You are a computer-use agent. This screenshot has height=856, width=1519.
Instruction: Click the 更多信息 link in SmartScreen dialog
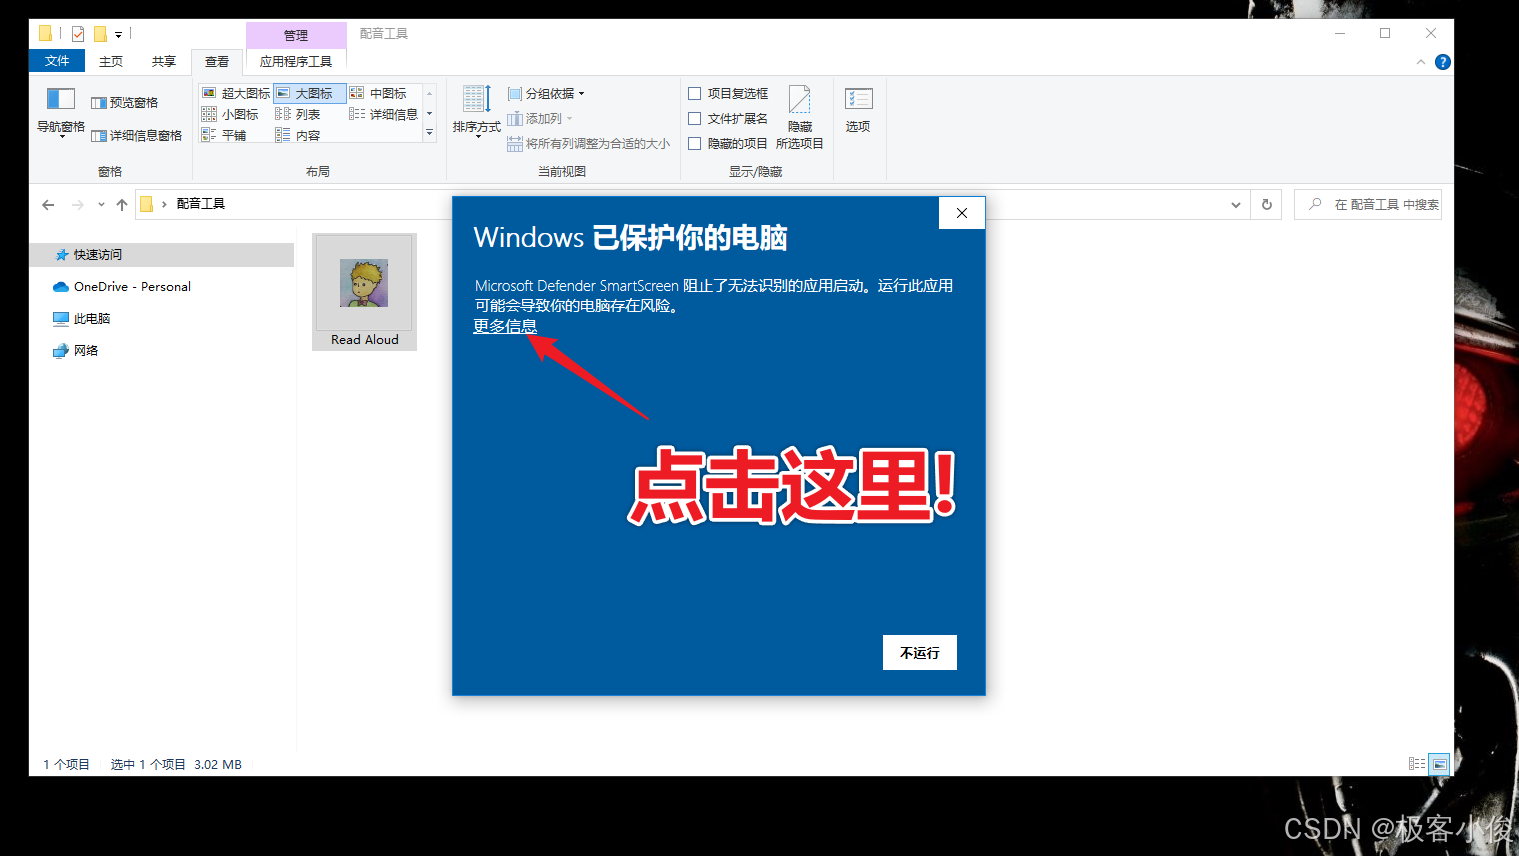click(x=505, y=326)
